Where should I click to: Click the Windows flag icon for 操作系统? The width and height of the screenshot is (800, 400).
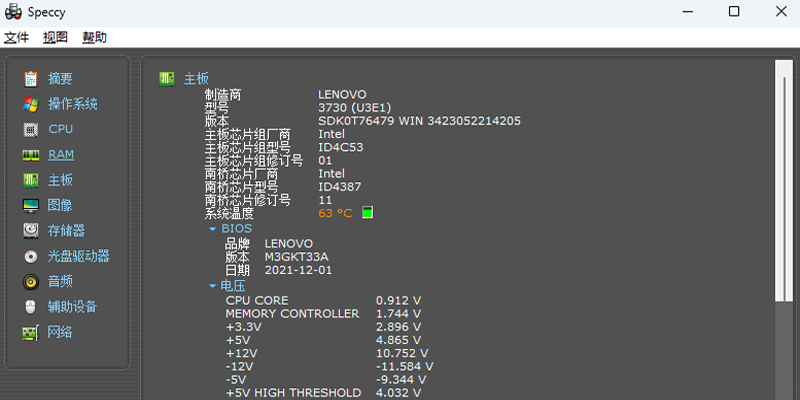click(31, 104)
